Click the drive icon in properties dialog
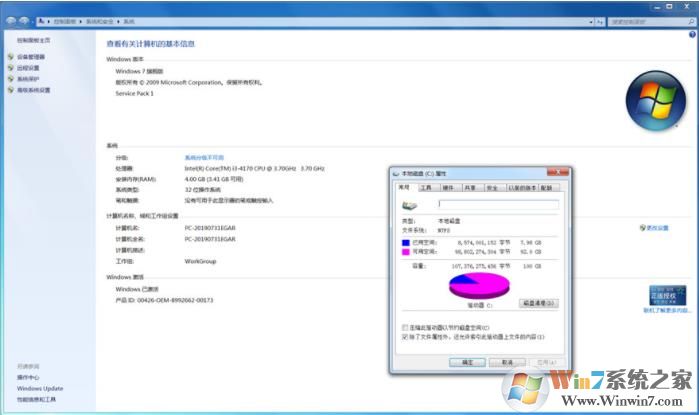Image resolution: width=699 pixels, height=415 pixels. 409,205
